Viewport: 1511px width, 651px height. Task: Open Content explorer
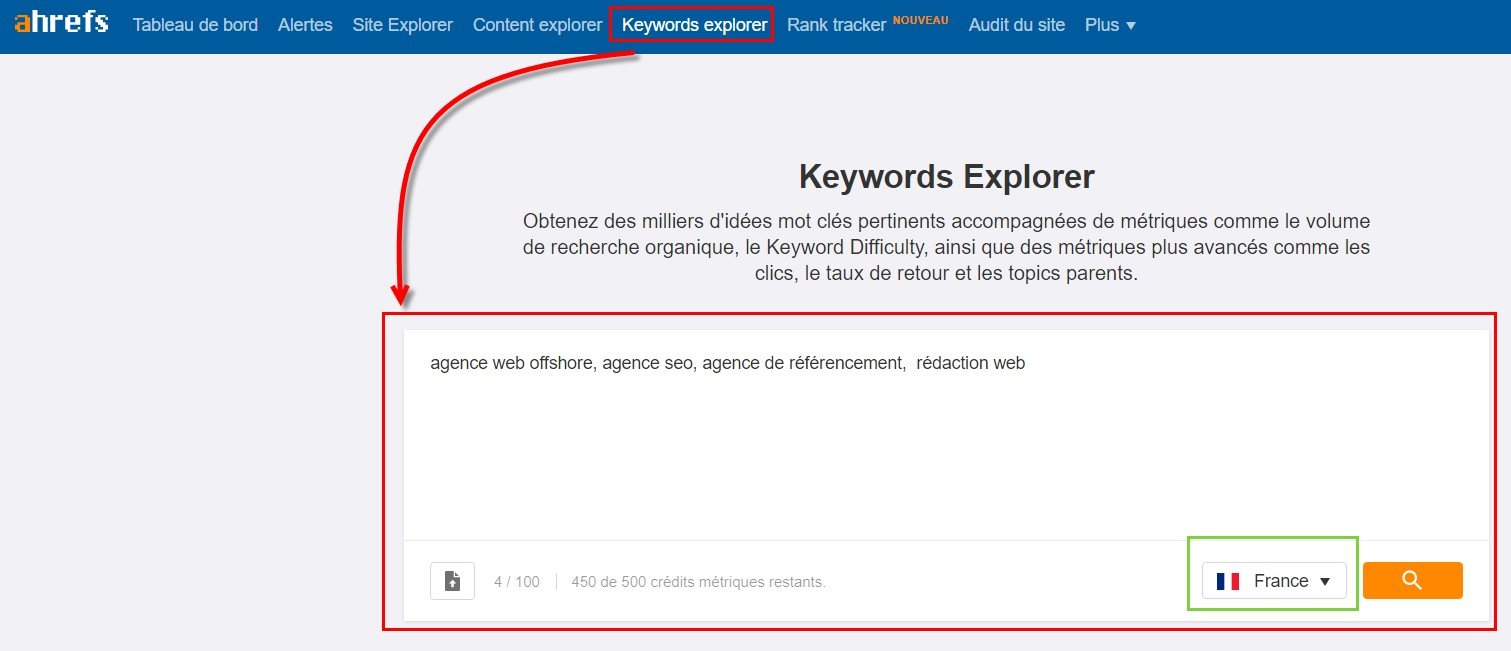537,25
